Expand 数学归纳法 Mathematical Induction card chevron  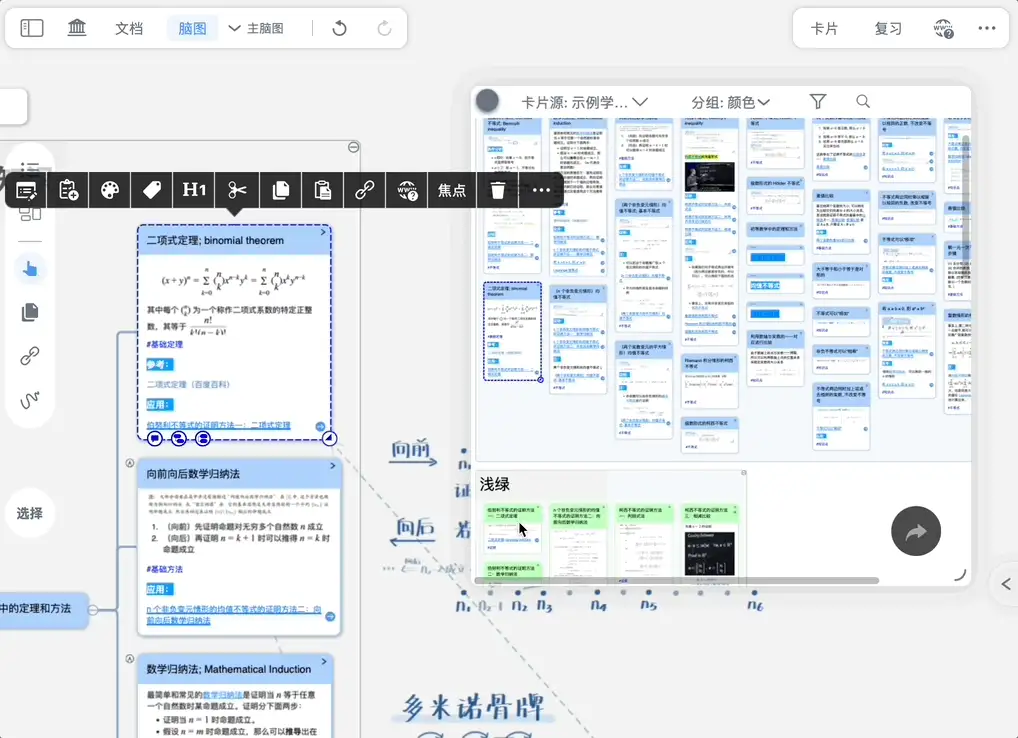[325, 661]
